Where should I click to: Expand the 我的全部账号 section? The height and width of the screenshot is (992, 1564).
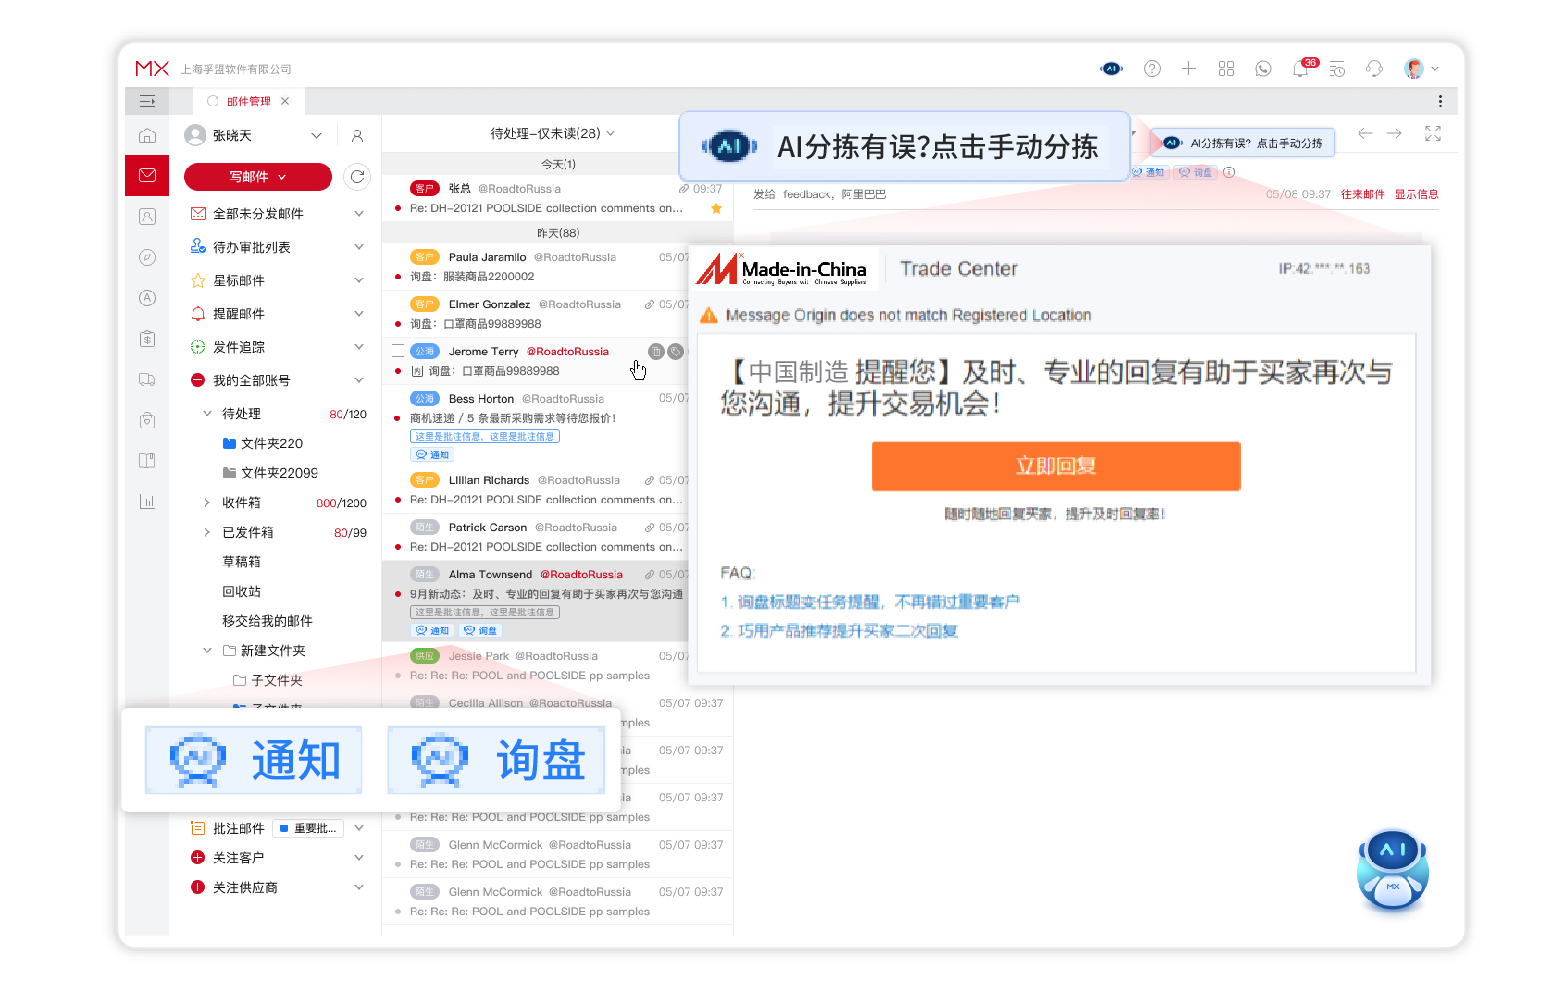pos(358,380)
